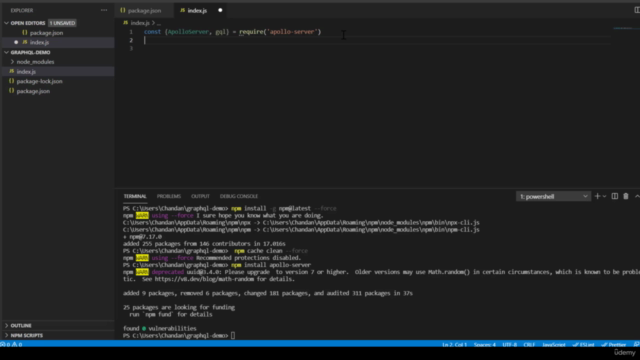The image size is (640, 360).
Task: Click EXPLORER sidebar title
Action: point(22,10)
